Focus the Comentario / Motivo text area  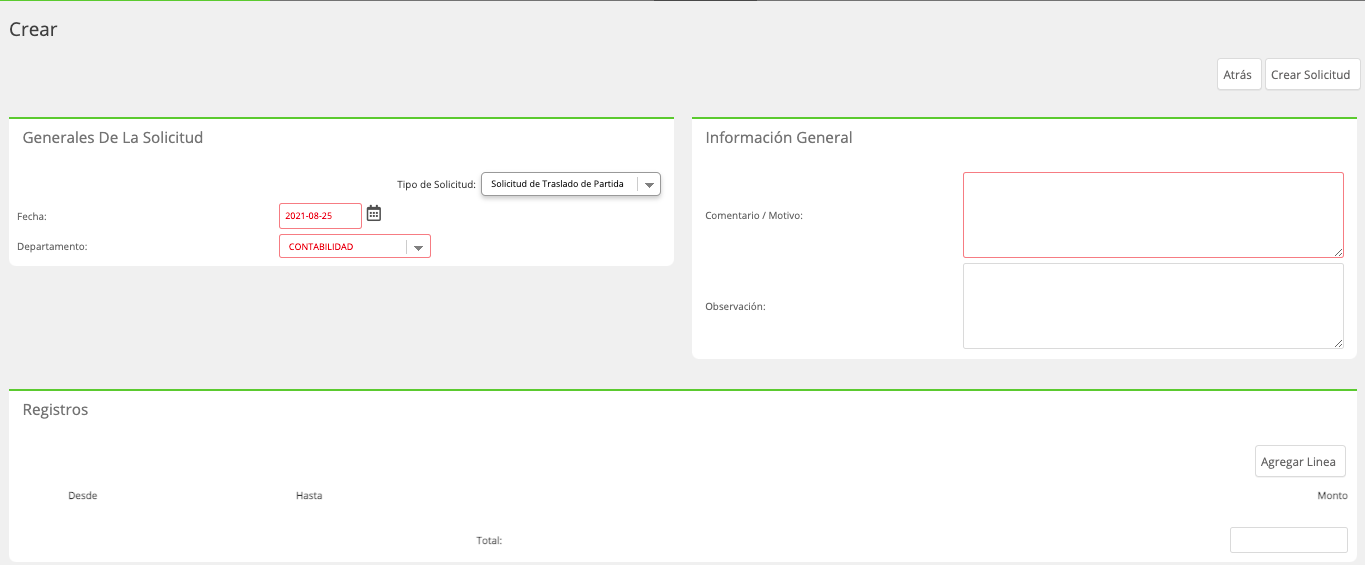[x=1153, y=215]
